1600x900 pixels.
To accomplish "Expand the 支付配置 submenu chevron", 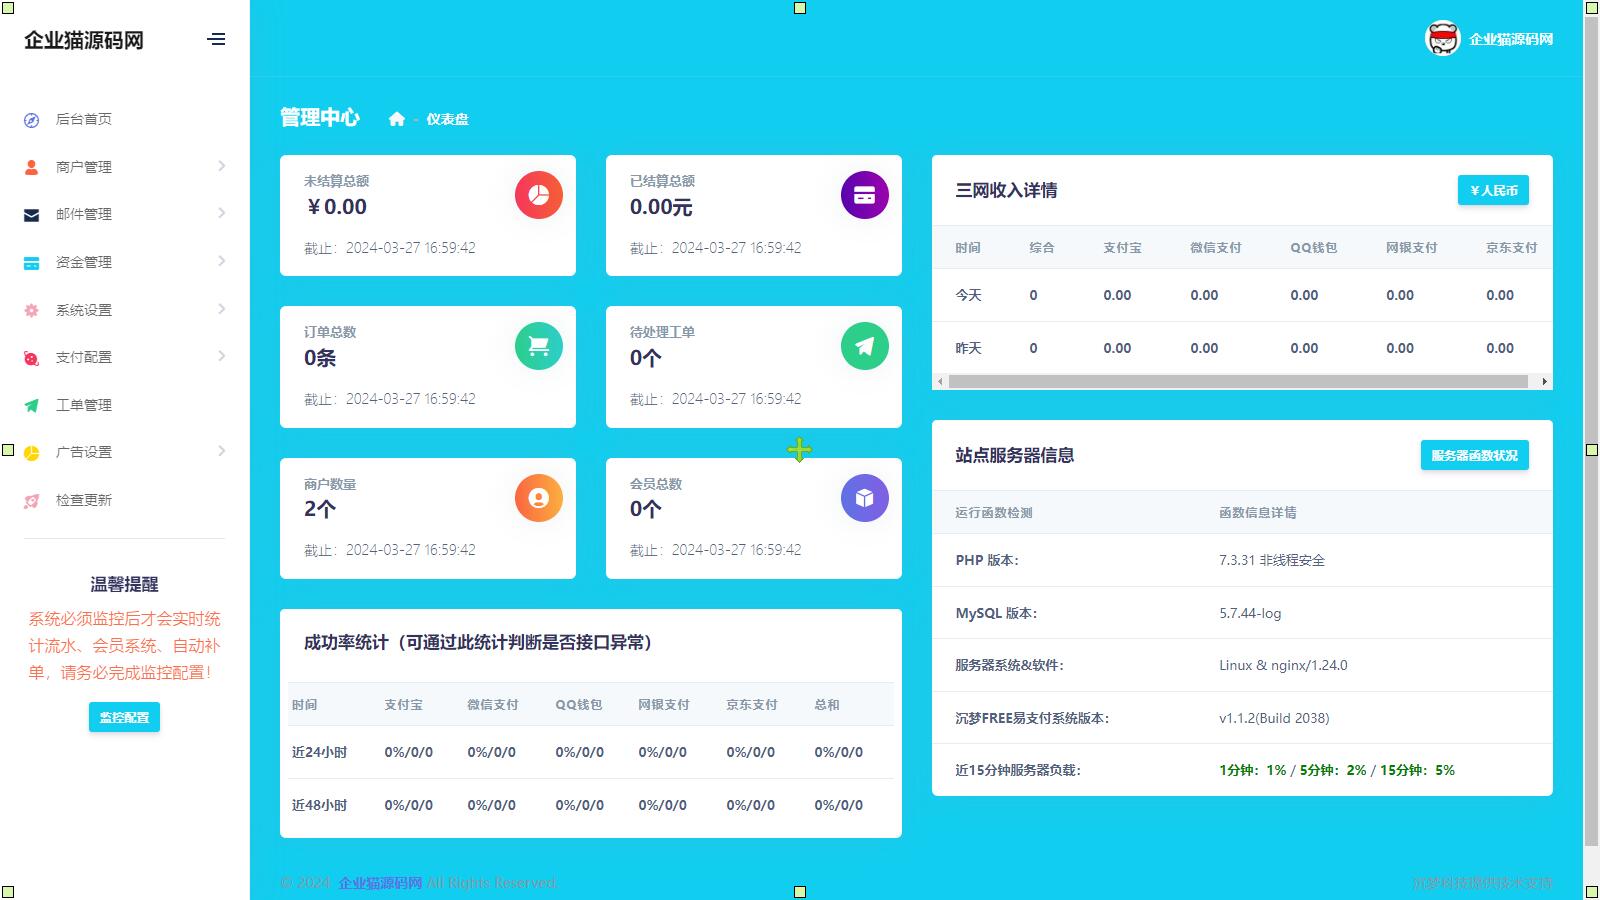I will click(x=221, y=356).
